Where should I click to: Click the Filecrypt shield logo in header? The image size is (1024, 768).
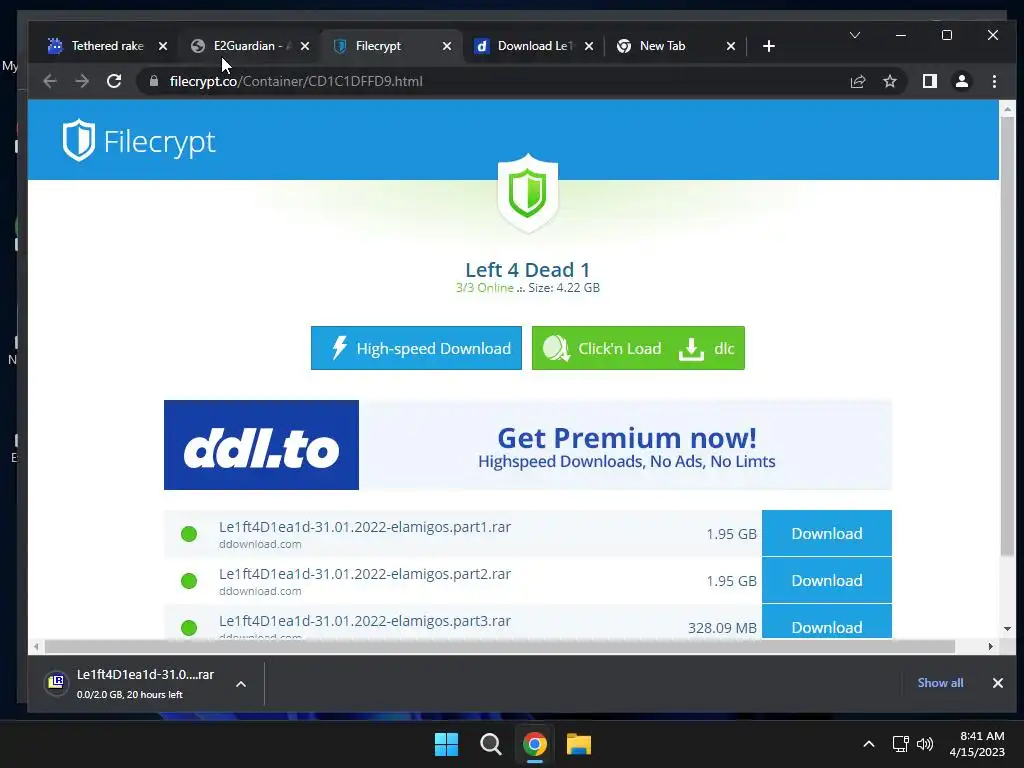tap(79, 140)
